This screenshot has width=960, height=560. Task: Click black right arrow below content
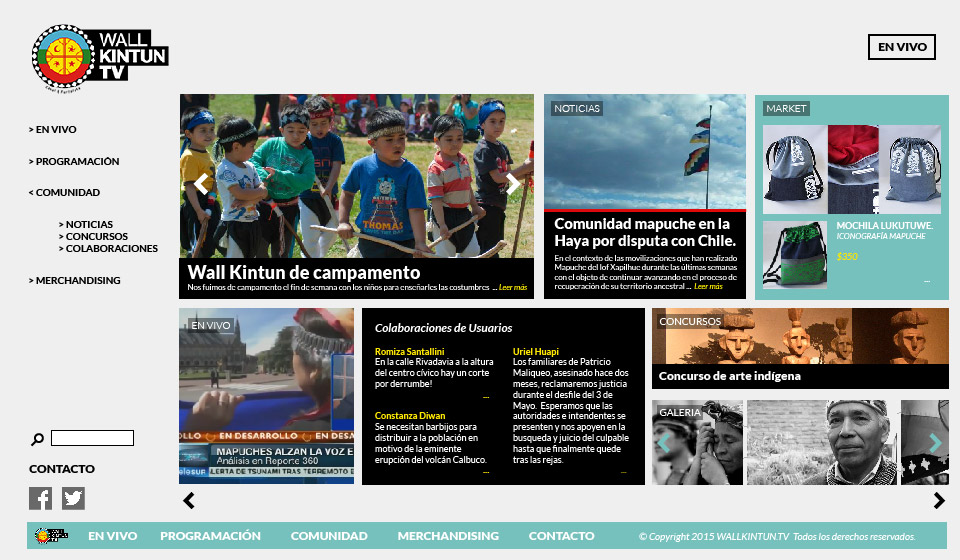point(939,501)
